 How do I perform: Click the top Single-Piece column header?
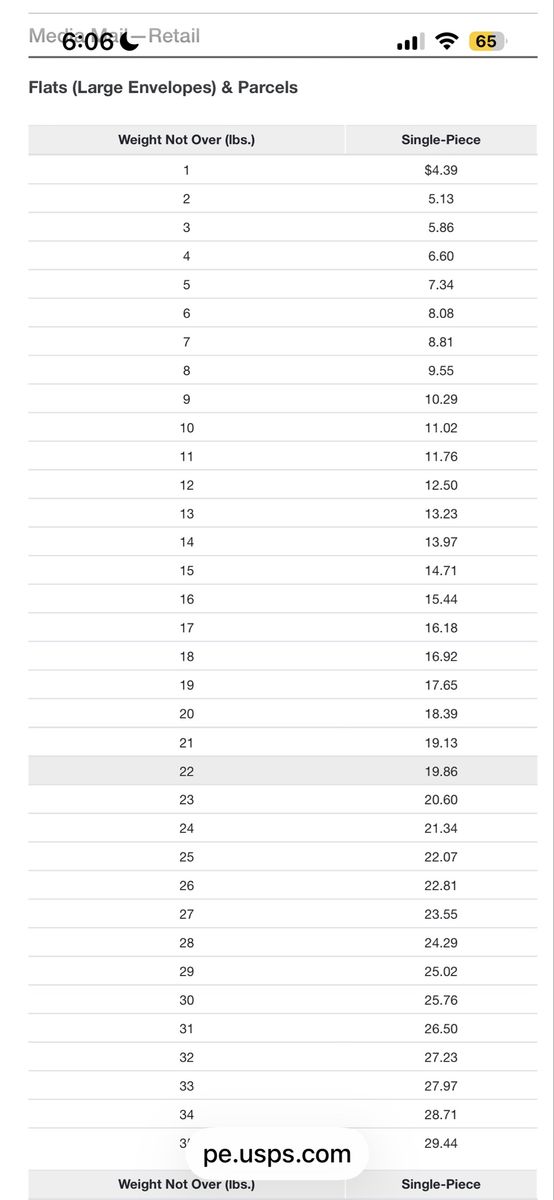(x=441, y=140)
